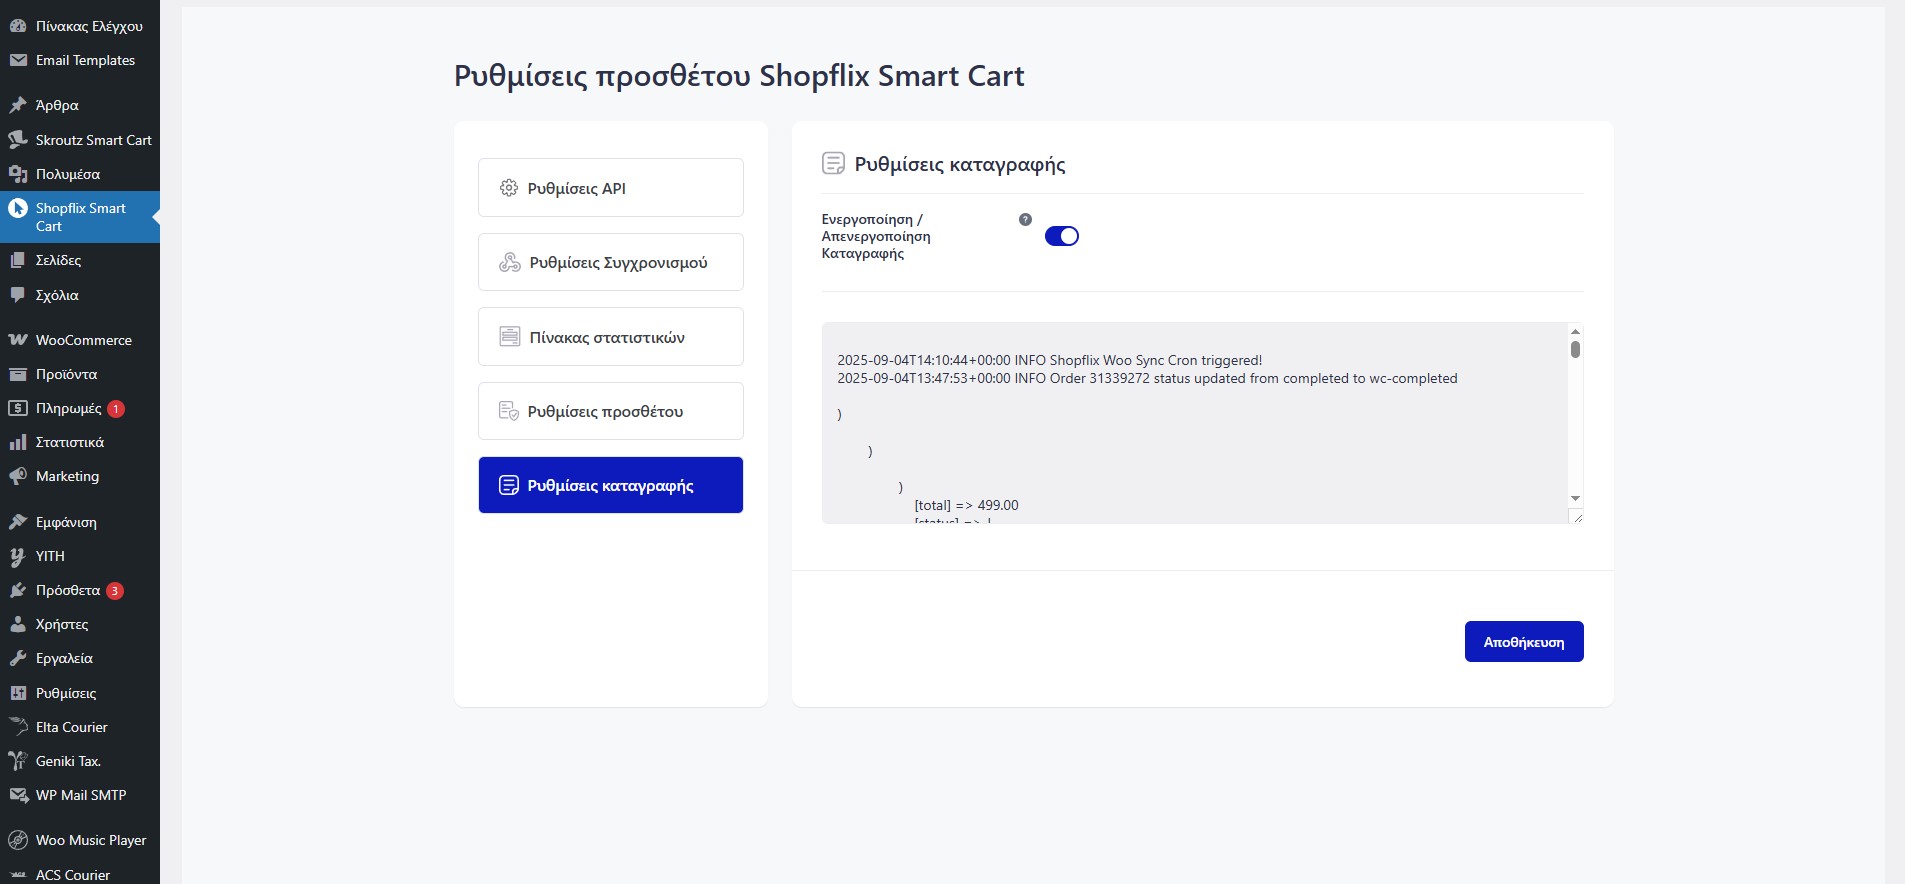Image resolution: width=1905 pixels, height=884 pixels.
Task: Click the help question mark icon
Action: tap(1025, 220)
